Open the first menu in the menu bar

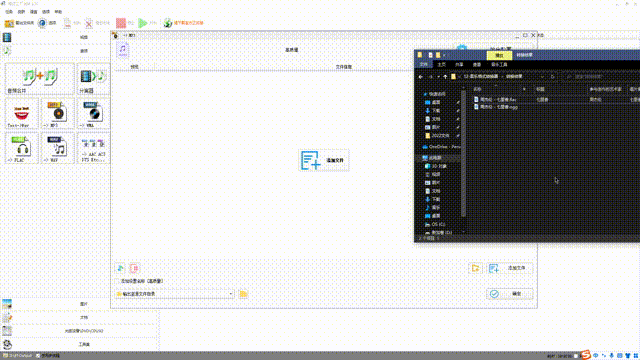coord(9,12)
